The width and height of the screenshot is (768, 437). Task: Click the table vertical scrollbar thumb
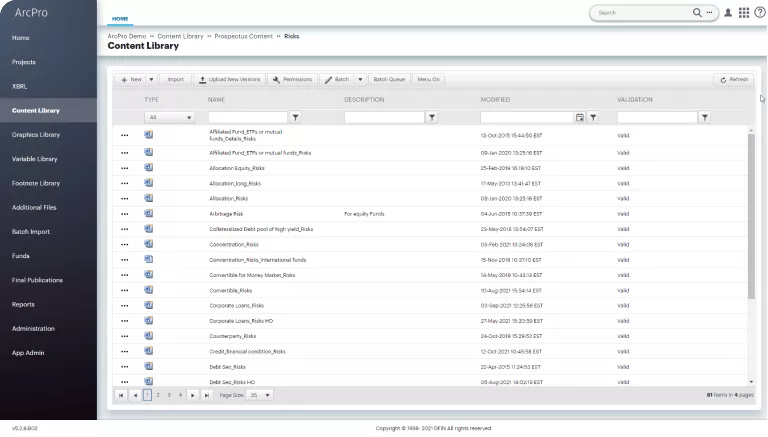(x=751, y=216)
